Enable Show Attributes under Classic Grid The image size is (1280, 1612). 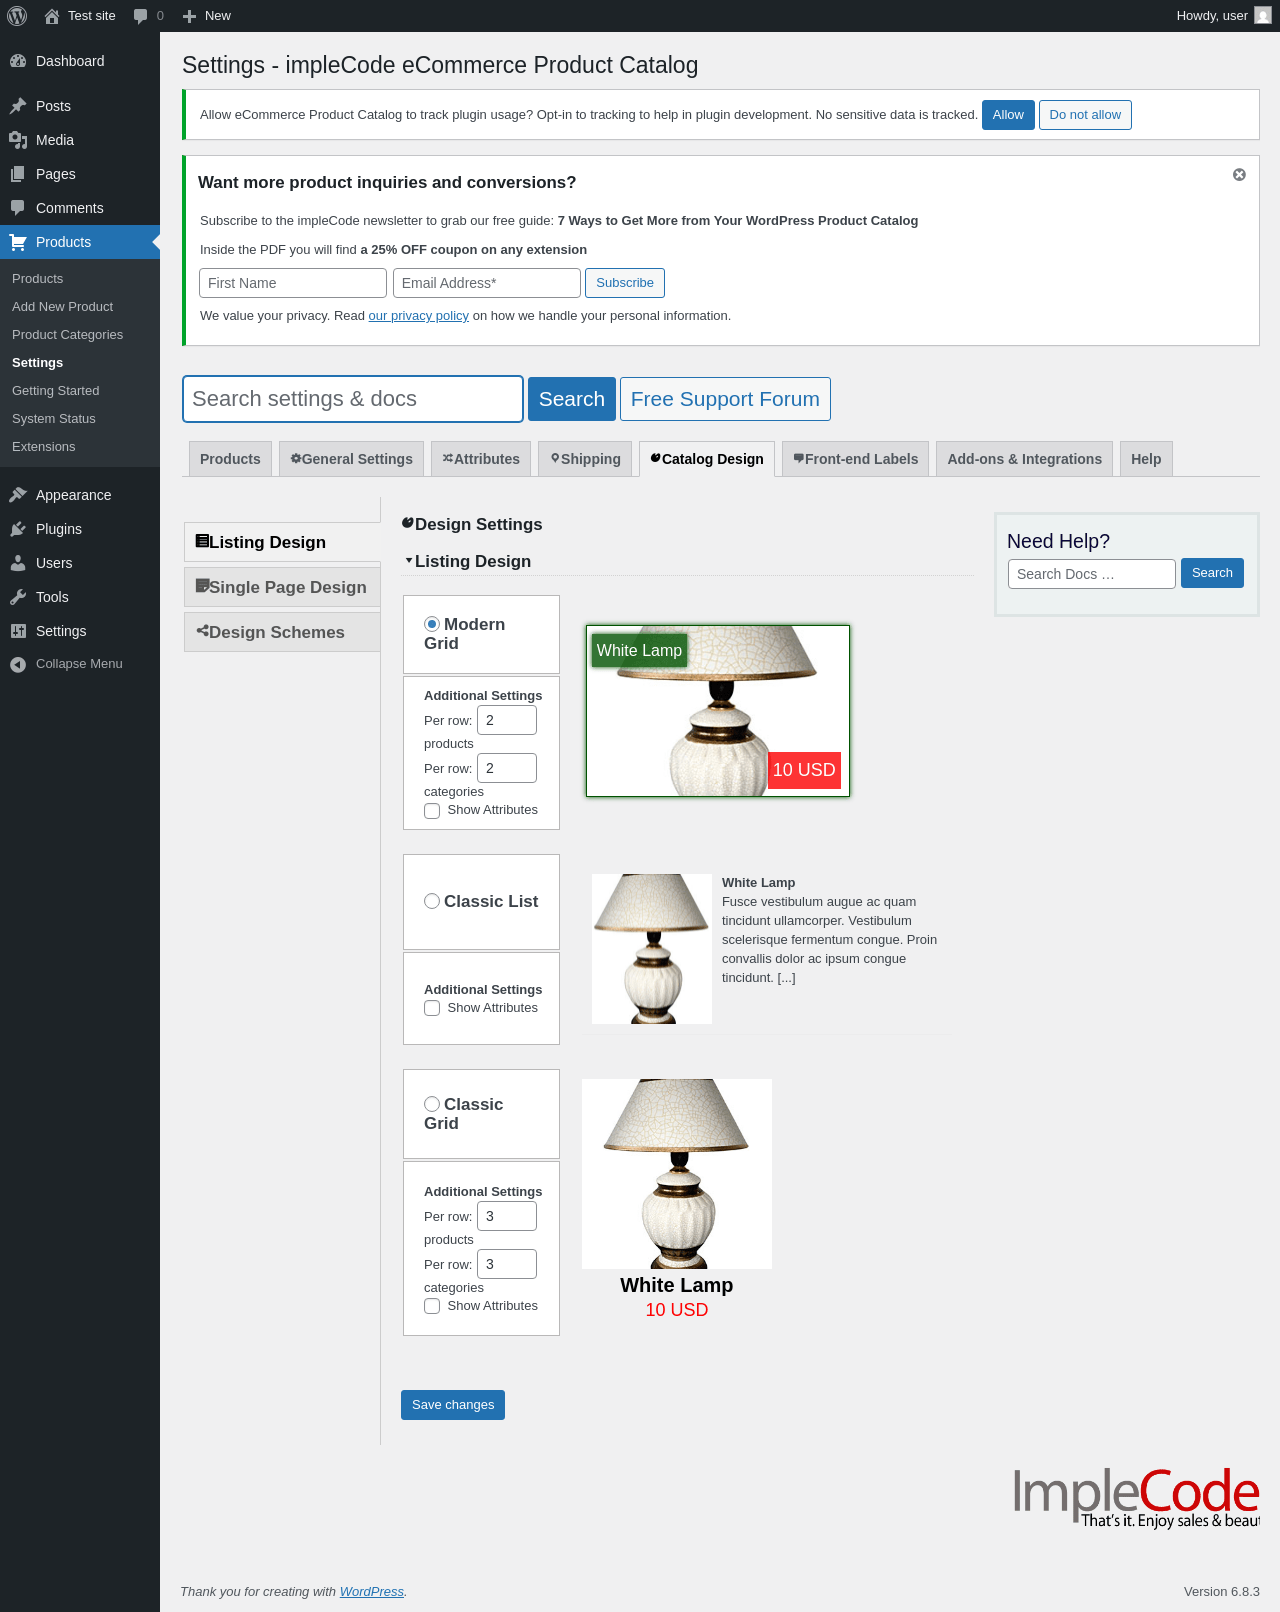click(x=432, y=1306)
